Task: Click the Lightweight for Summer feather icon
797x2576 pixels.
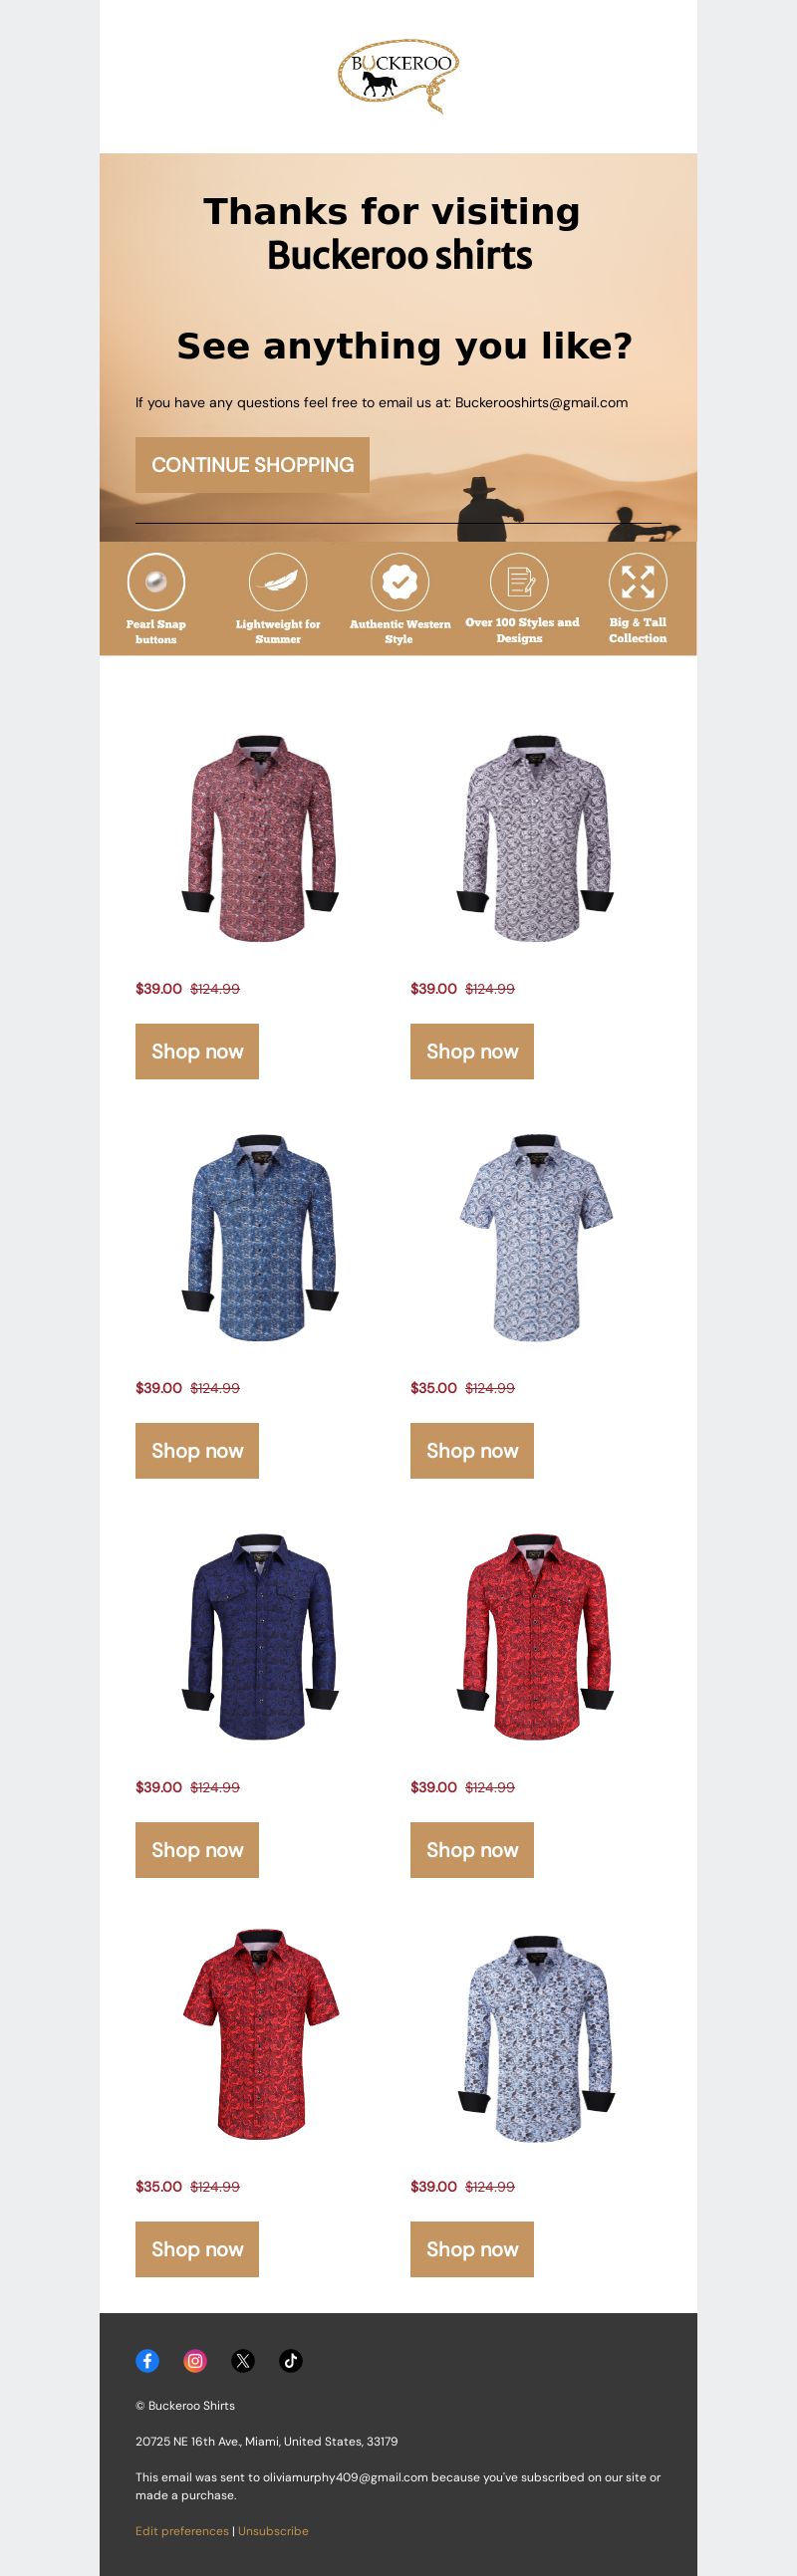Action: [278, 582]
